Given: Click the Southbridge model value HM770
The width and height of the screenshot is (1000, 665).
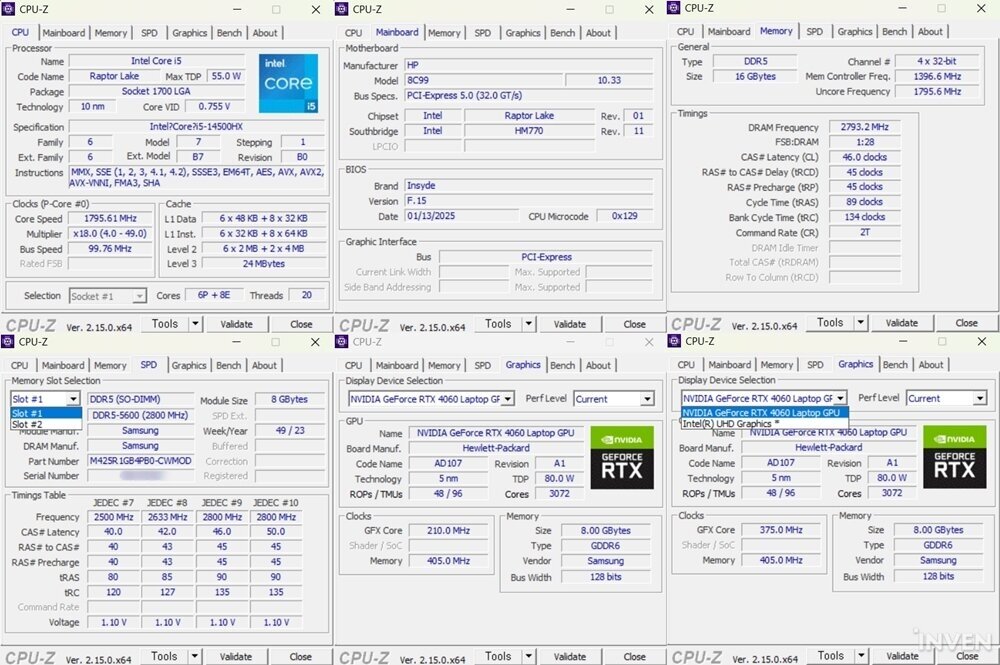Looking at the screenshot, I should pos(529,131).
